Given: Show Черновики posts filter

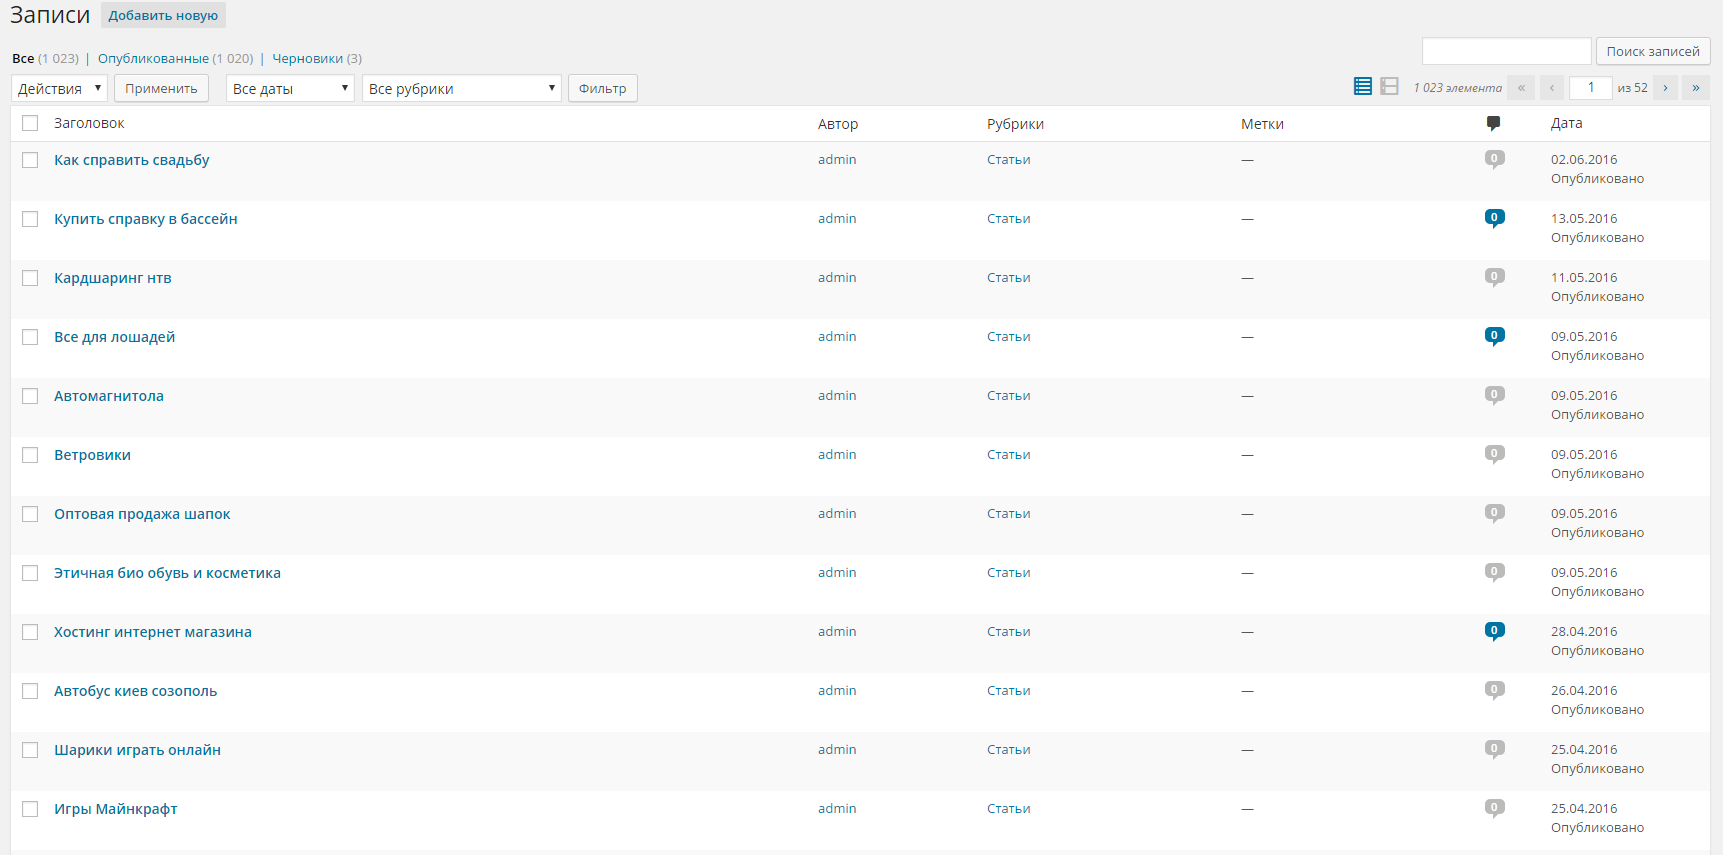Looking at the screenshot, I should pos(308,59).
